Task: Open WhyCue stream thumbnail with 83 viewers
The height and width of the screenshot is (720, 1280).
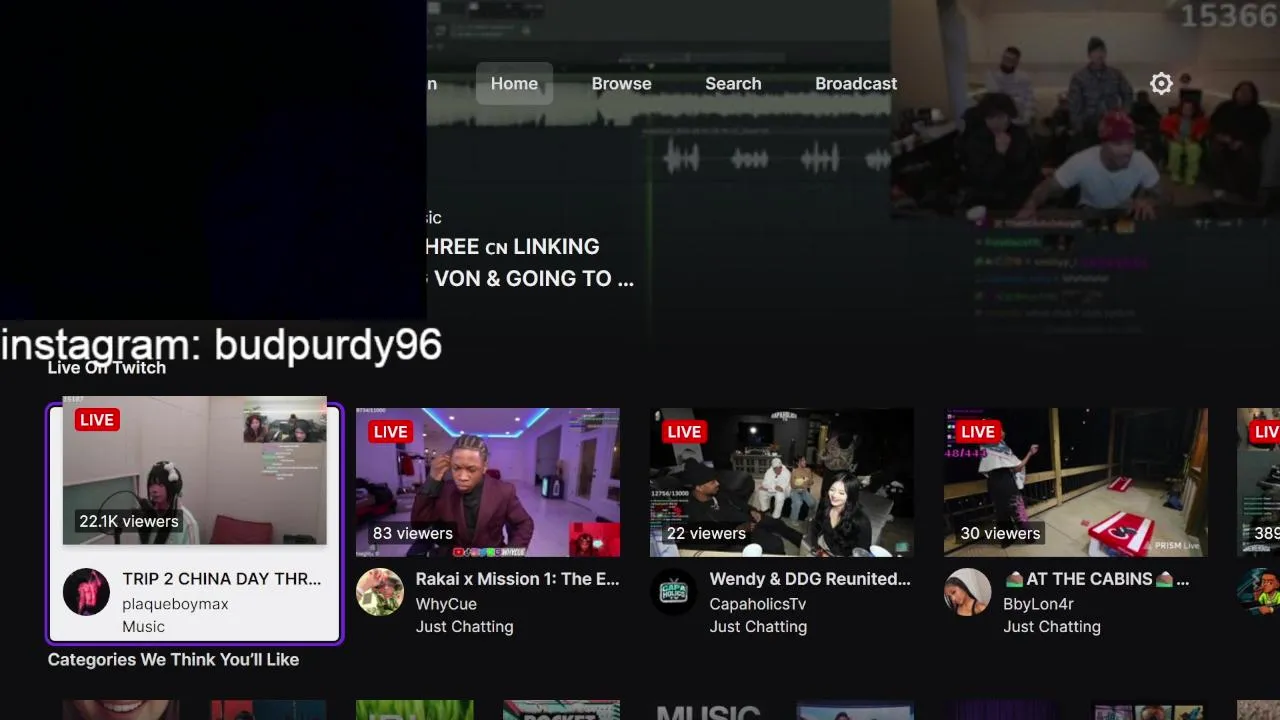Action: point(488,482)
